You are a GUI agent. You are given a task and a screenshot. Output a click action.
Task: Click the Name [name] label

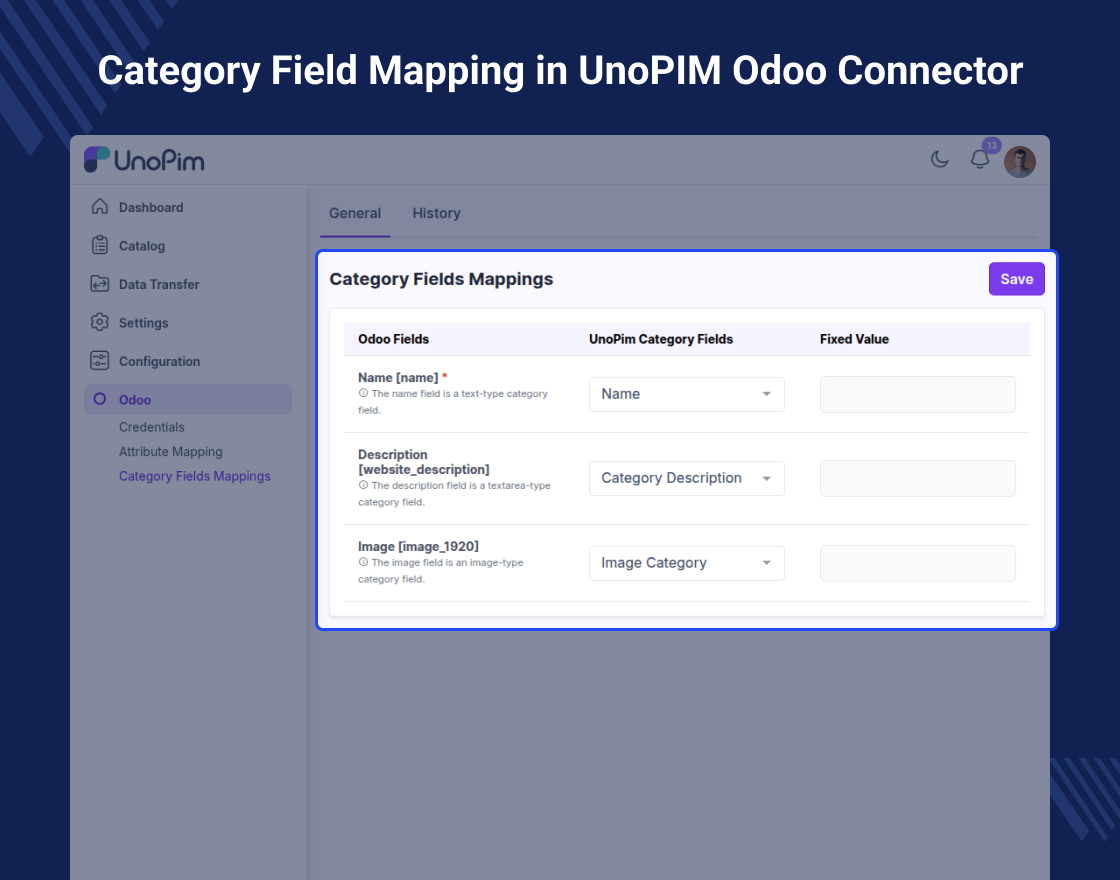click(398, 377)
